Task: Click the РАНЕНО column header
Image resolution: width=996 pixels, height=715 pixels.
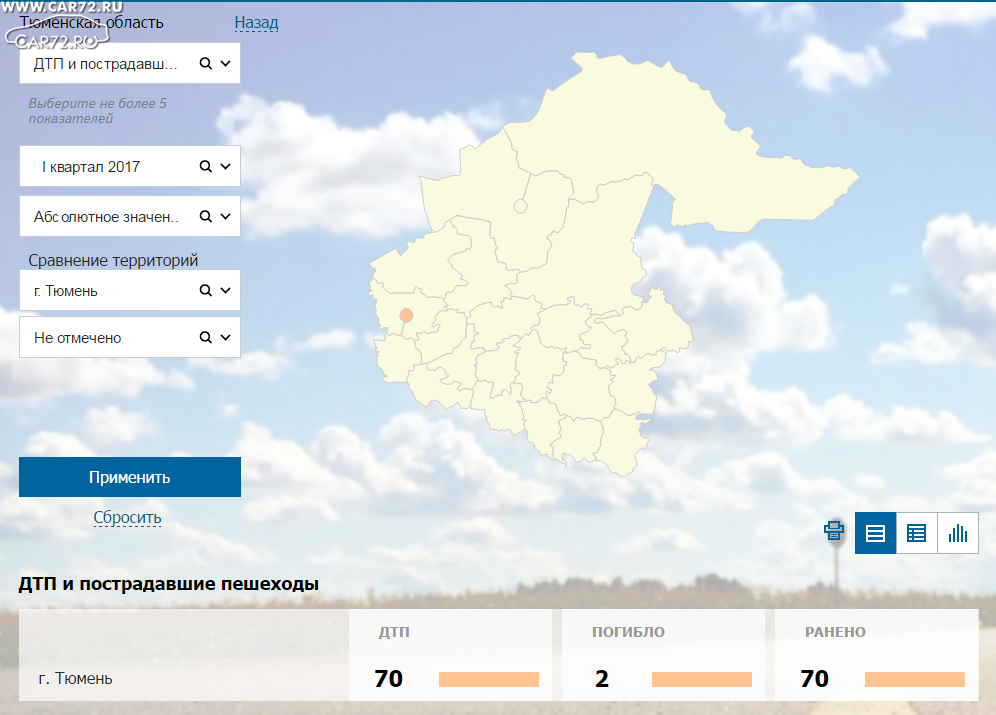Action: 835,632
